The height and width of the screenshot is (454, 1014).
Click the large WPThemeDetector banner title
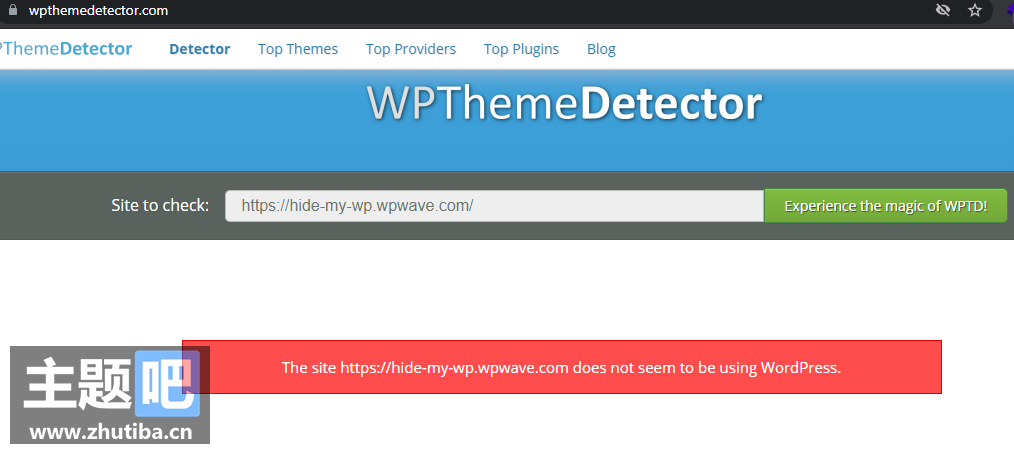point(565,103)
